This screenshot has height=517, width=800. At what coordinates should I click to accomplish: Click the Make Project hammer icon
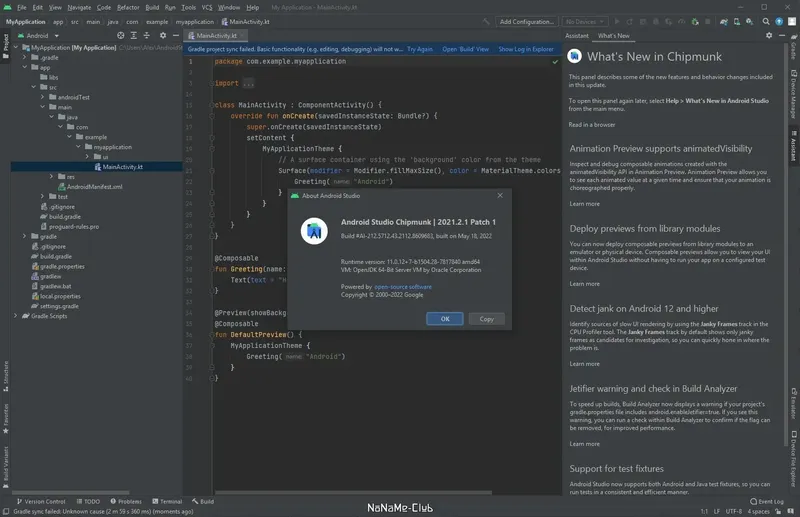pyautogui.click(x=486, y=22)
